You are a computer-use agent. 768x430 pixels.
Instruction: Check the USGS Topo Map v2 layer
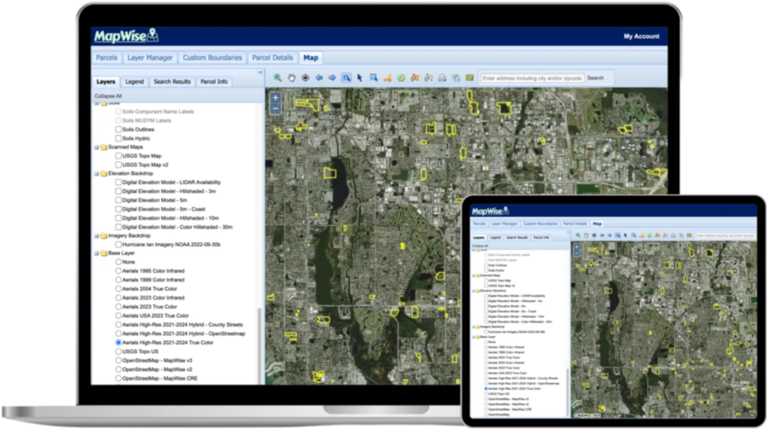coord(118,165)
